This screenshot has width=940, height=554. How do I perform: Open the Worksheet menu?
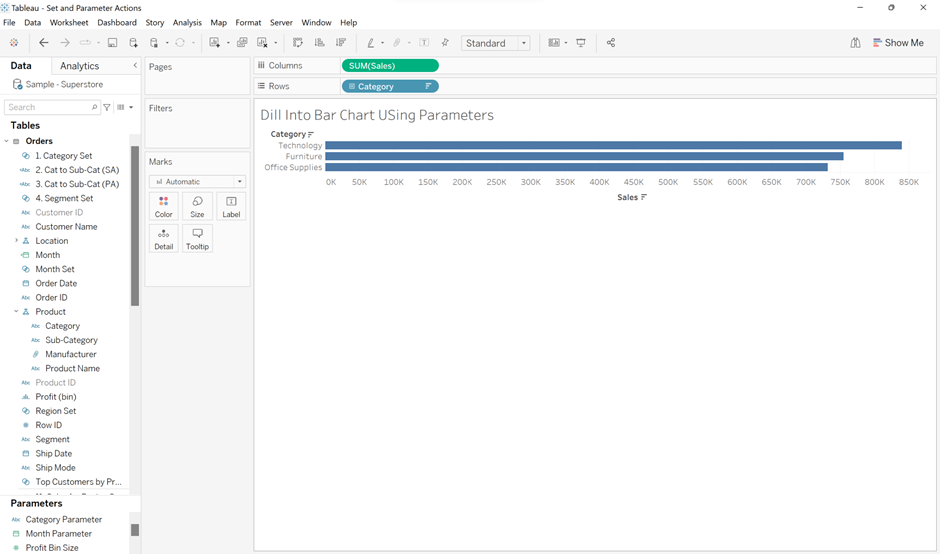[69, 22]
